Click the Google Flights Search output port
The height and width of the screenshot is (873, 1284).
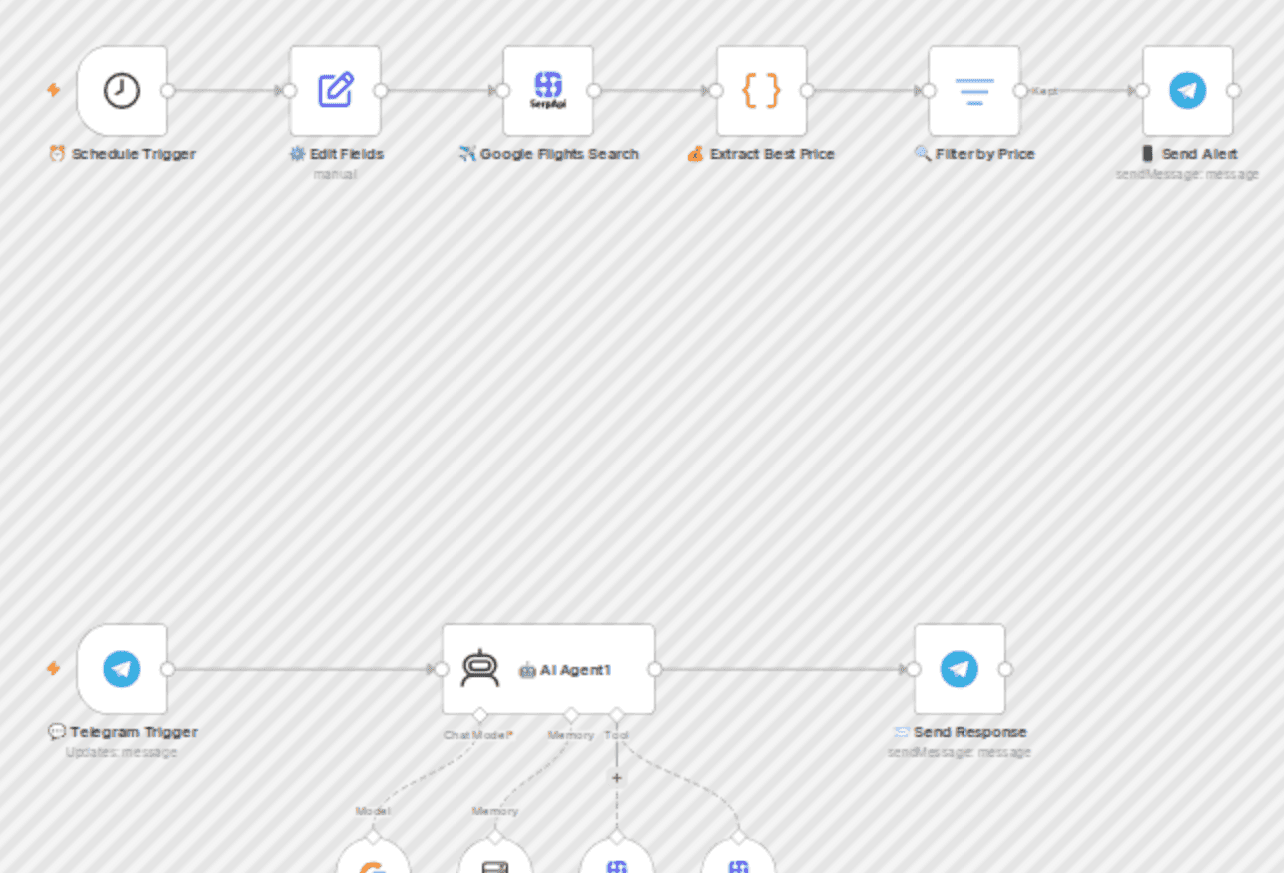pos(594,91)
